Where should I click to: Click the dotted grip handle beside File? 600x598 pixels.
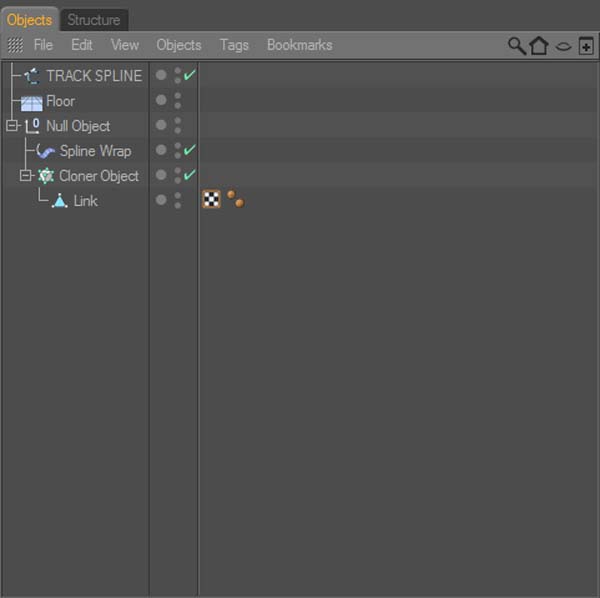(x=15, y=46)
